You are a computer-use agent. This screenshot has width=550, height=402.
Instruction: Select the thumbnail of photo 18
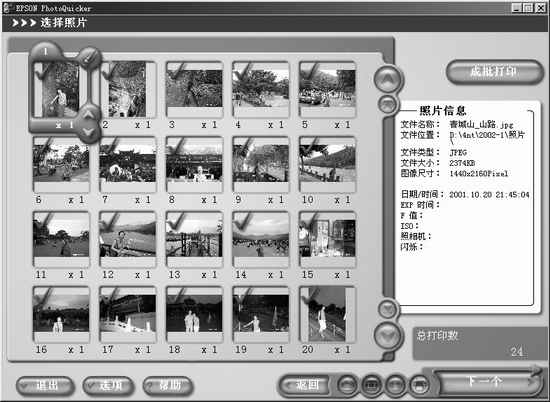point(194,314)
